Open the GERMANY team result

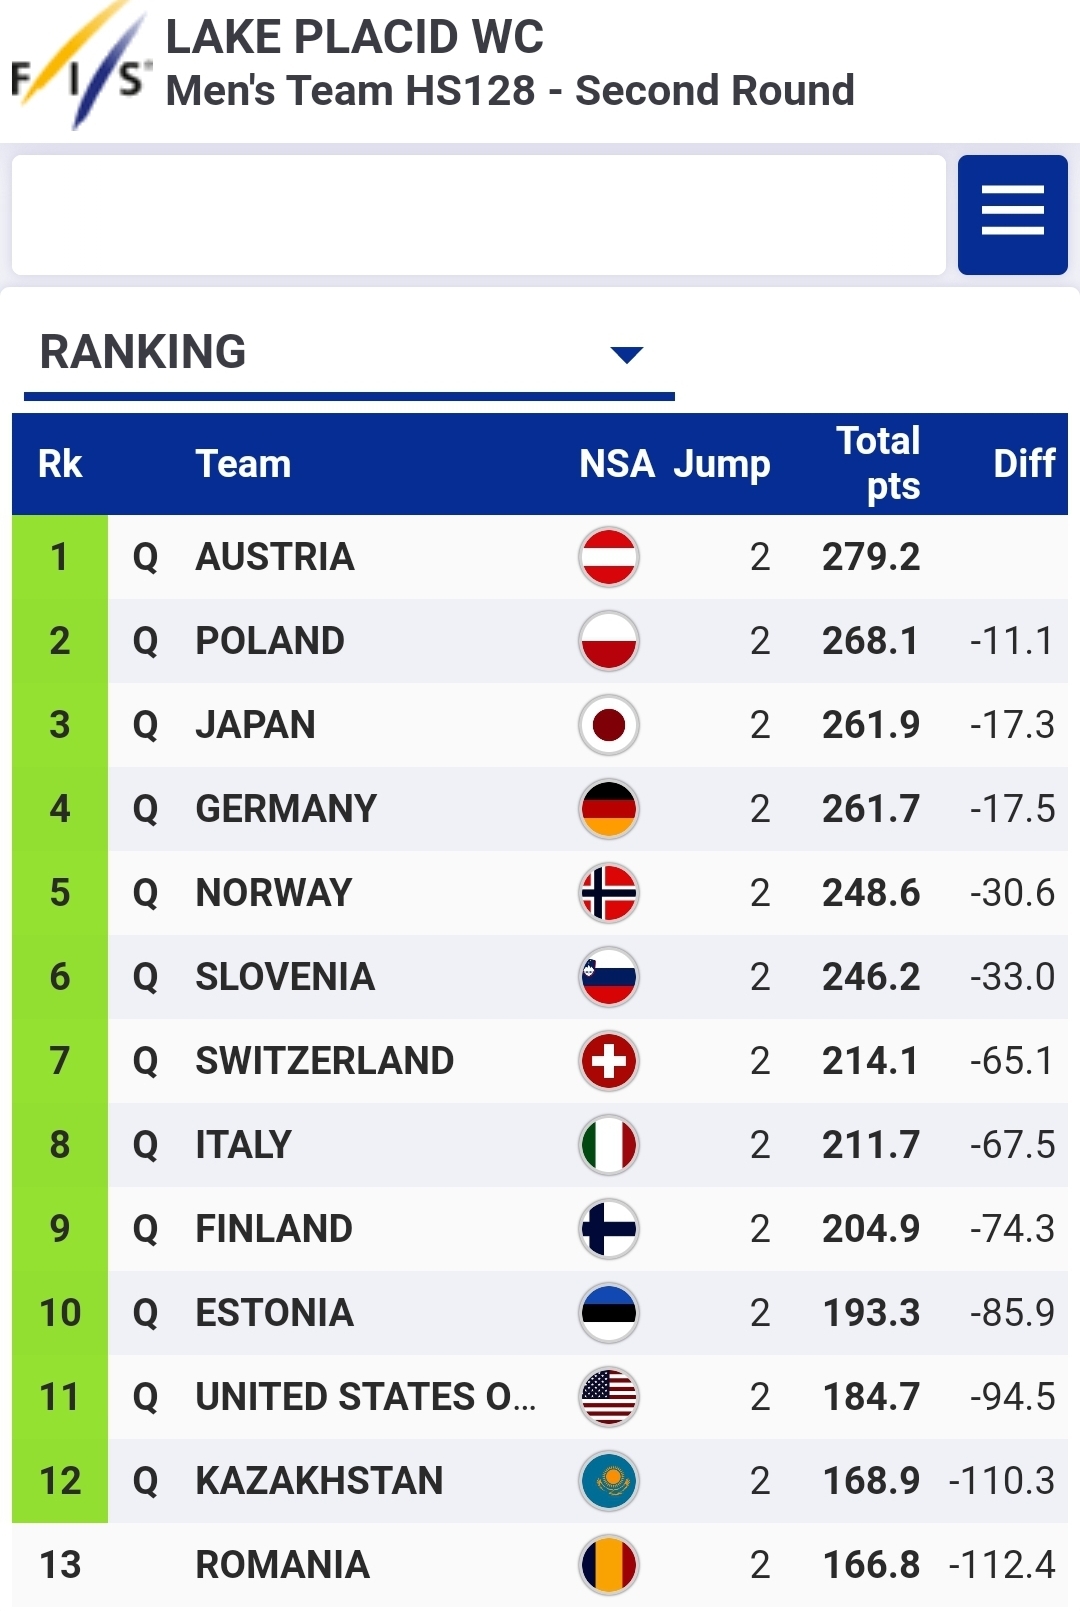pos(286,809)
